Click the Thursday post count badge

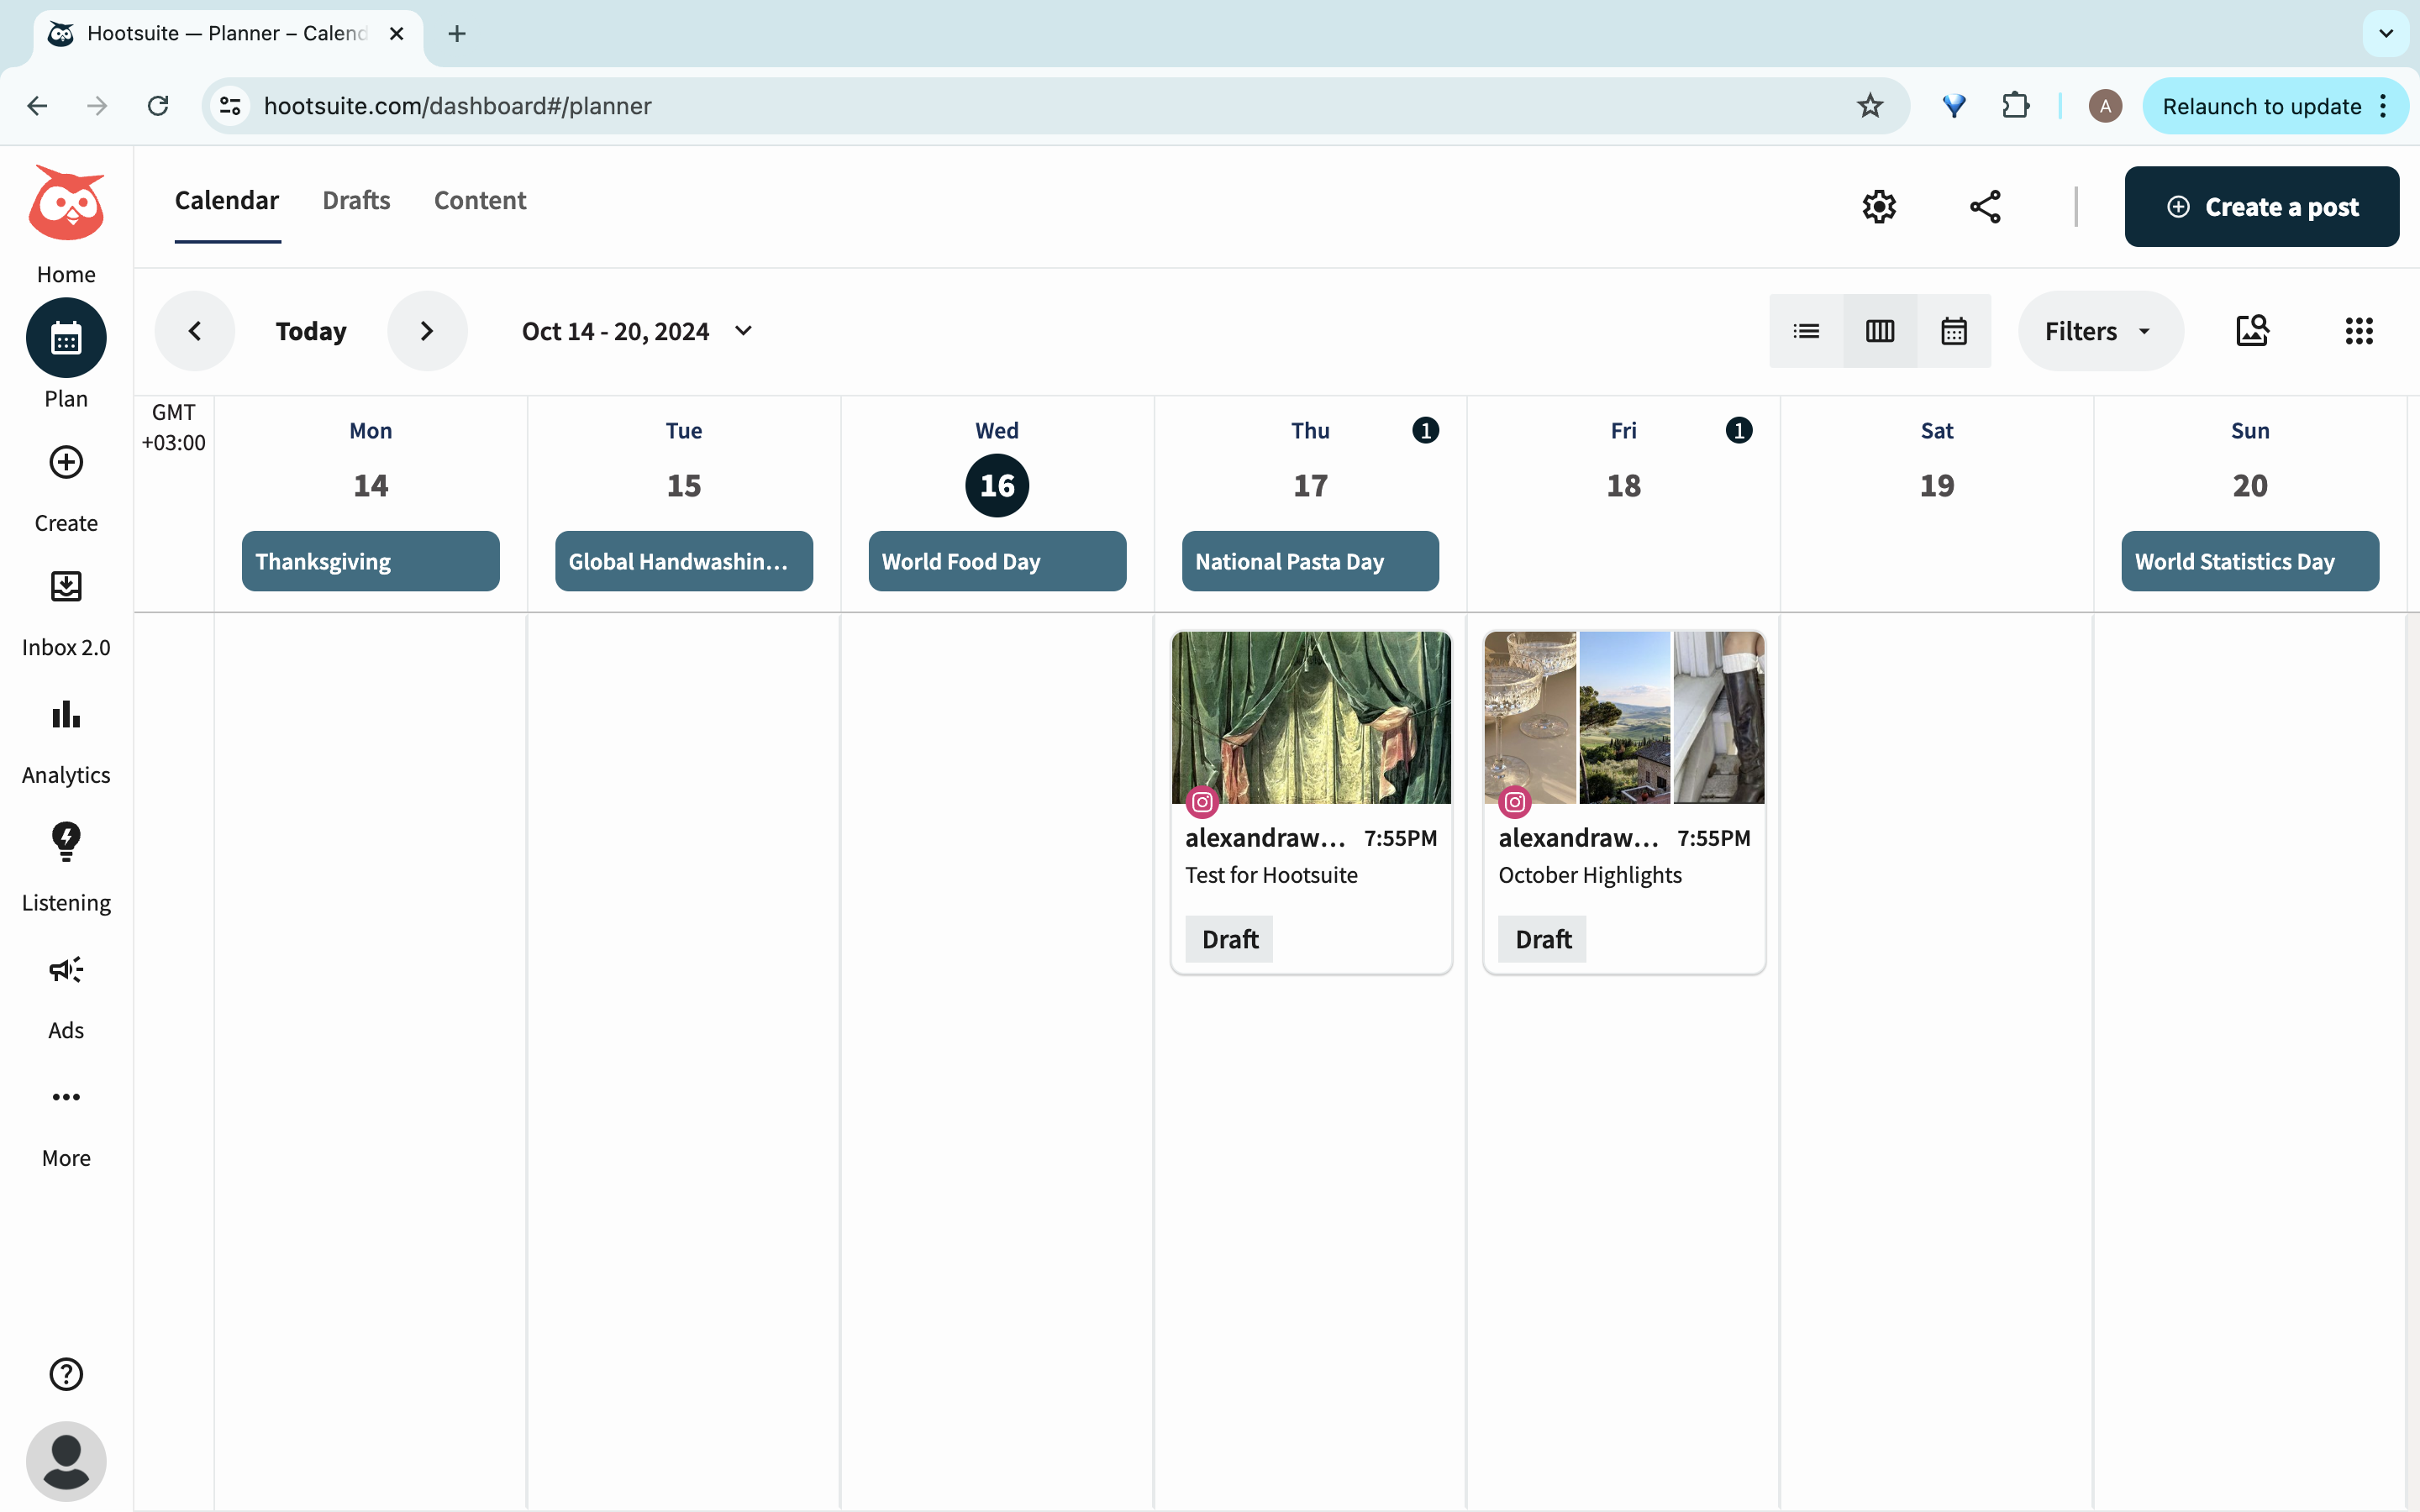(x=1425, y=430)
